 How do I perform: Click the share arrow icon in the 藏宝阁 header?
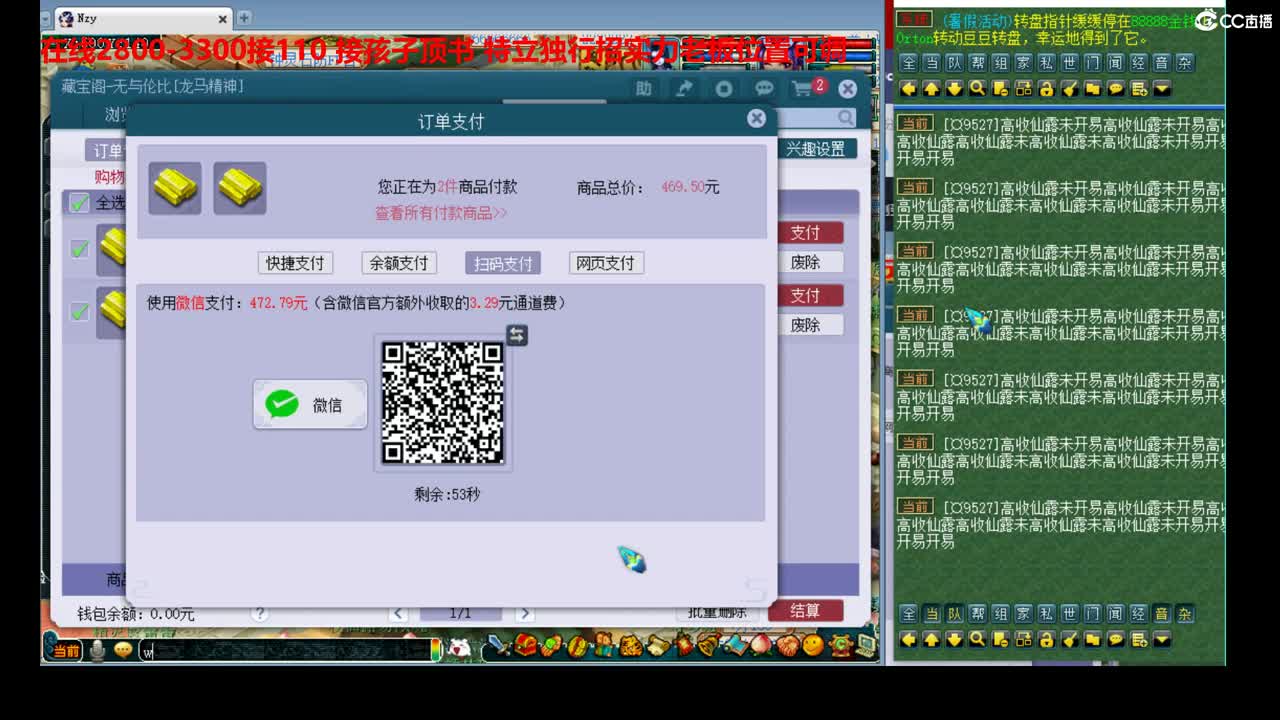click(x=684, y=89)
